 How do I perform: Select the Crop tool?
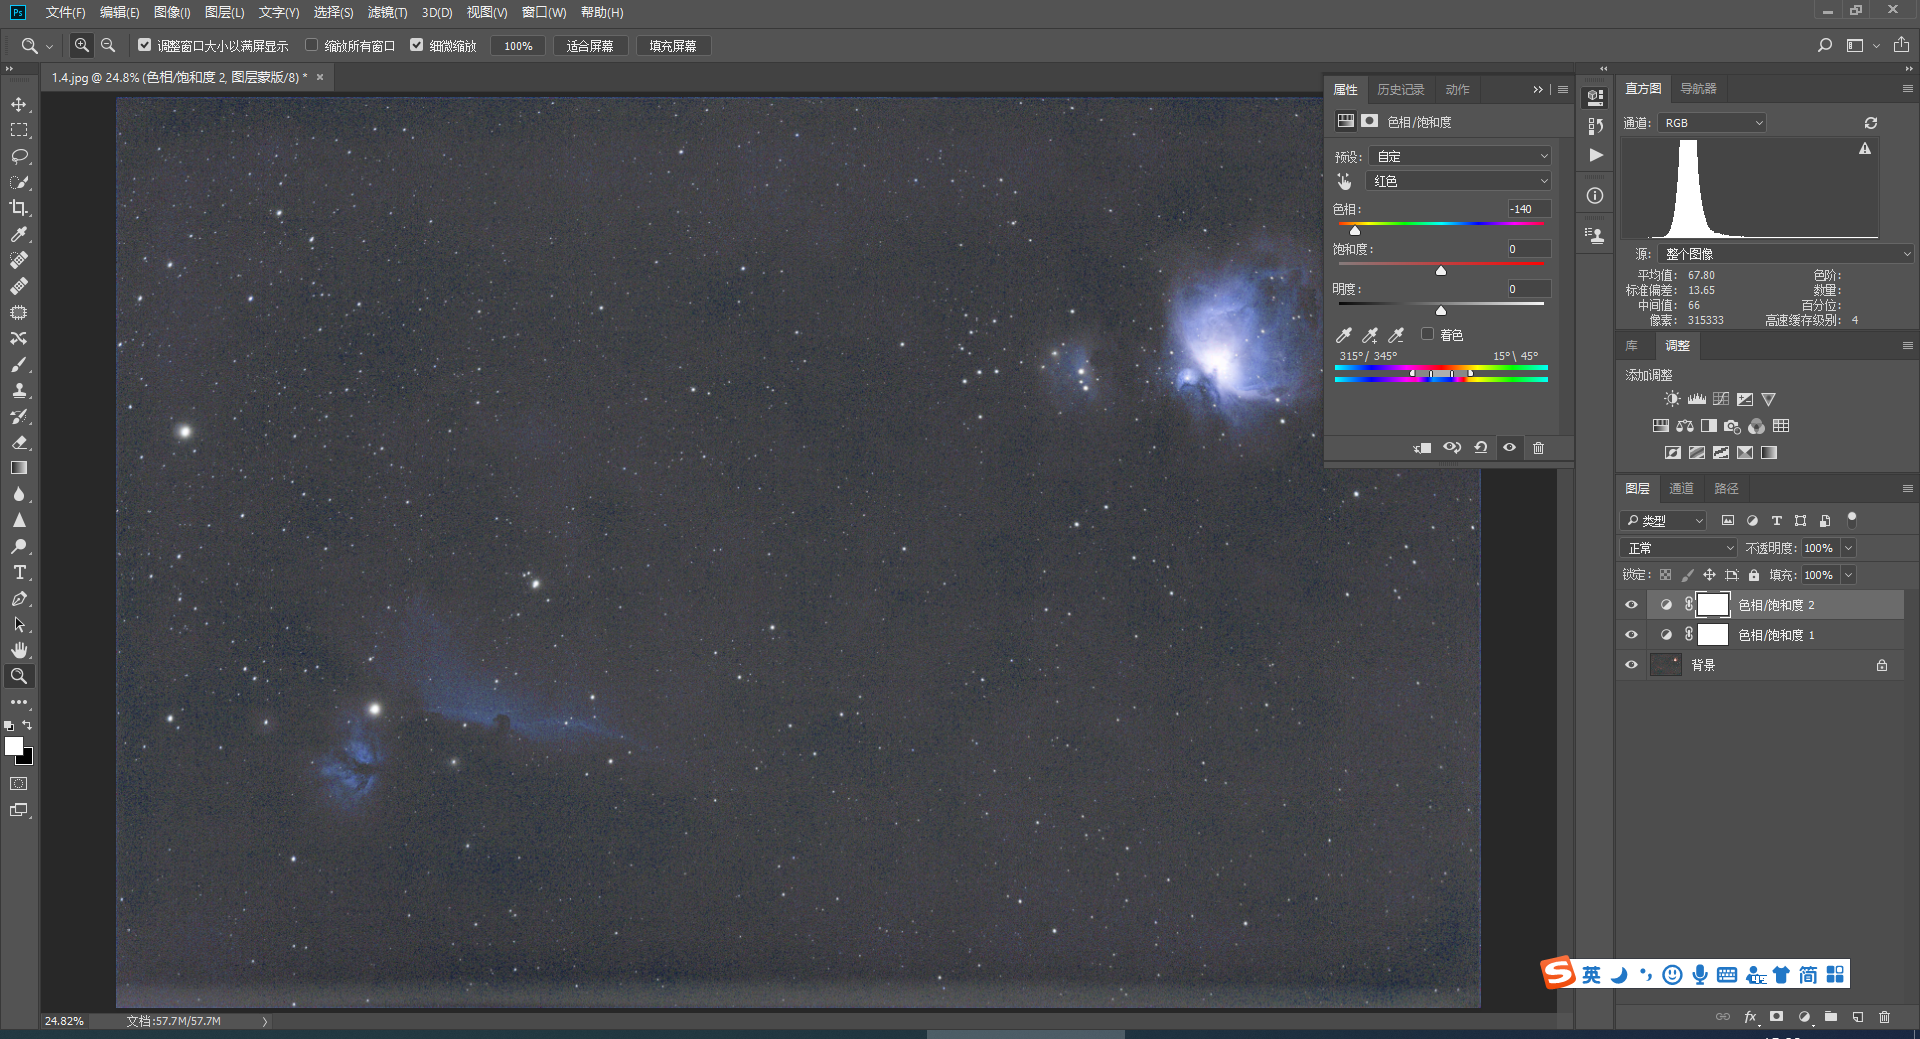pos(19,208)
